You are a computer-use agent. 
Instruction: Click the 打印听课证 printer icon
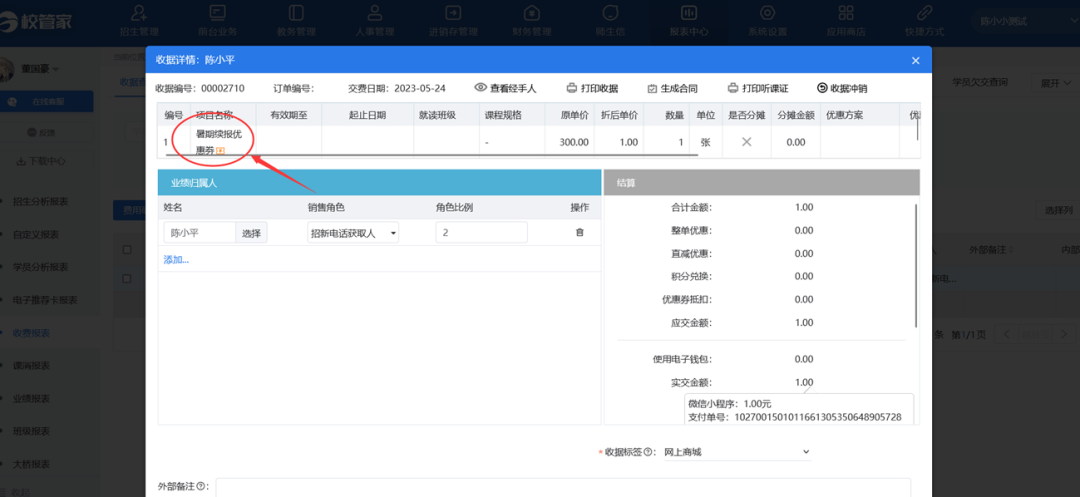pyautogui.click(x=733, y=88)
